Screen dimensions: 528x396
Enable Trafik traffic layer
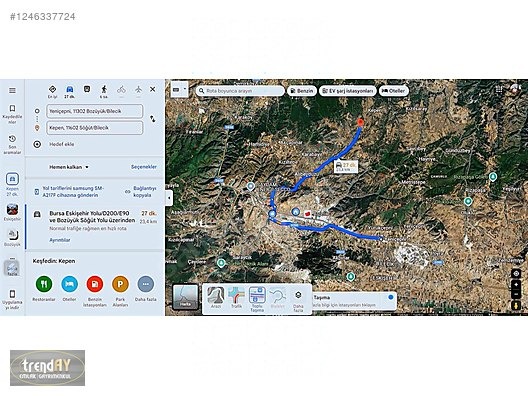(x=236, y=298)
